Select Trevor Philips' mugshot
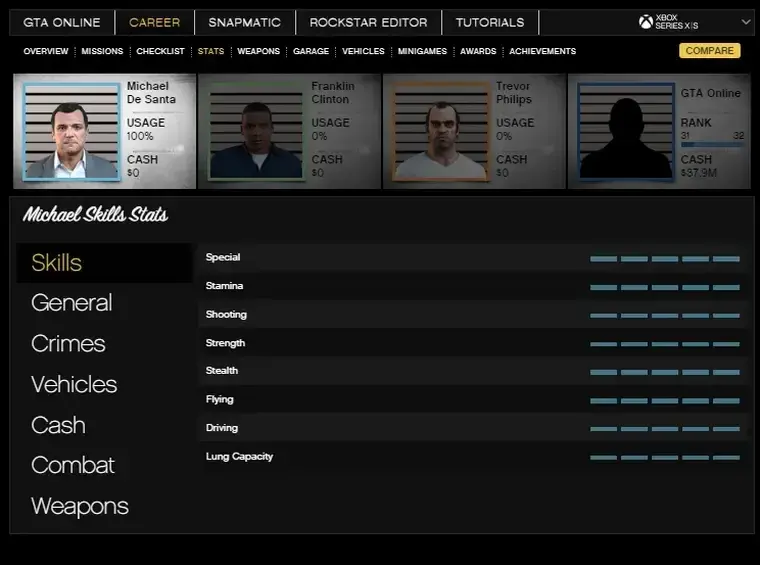This screenshot has width=760, height=565. (x=441, y=131)
